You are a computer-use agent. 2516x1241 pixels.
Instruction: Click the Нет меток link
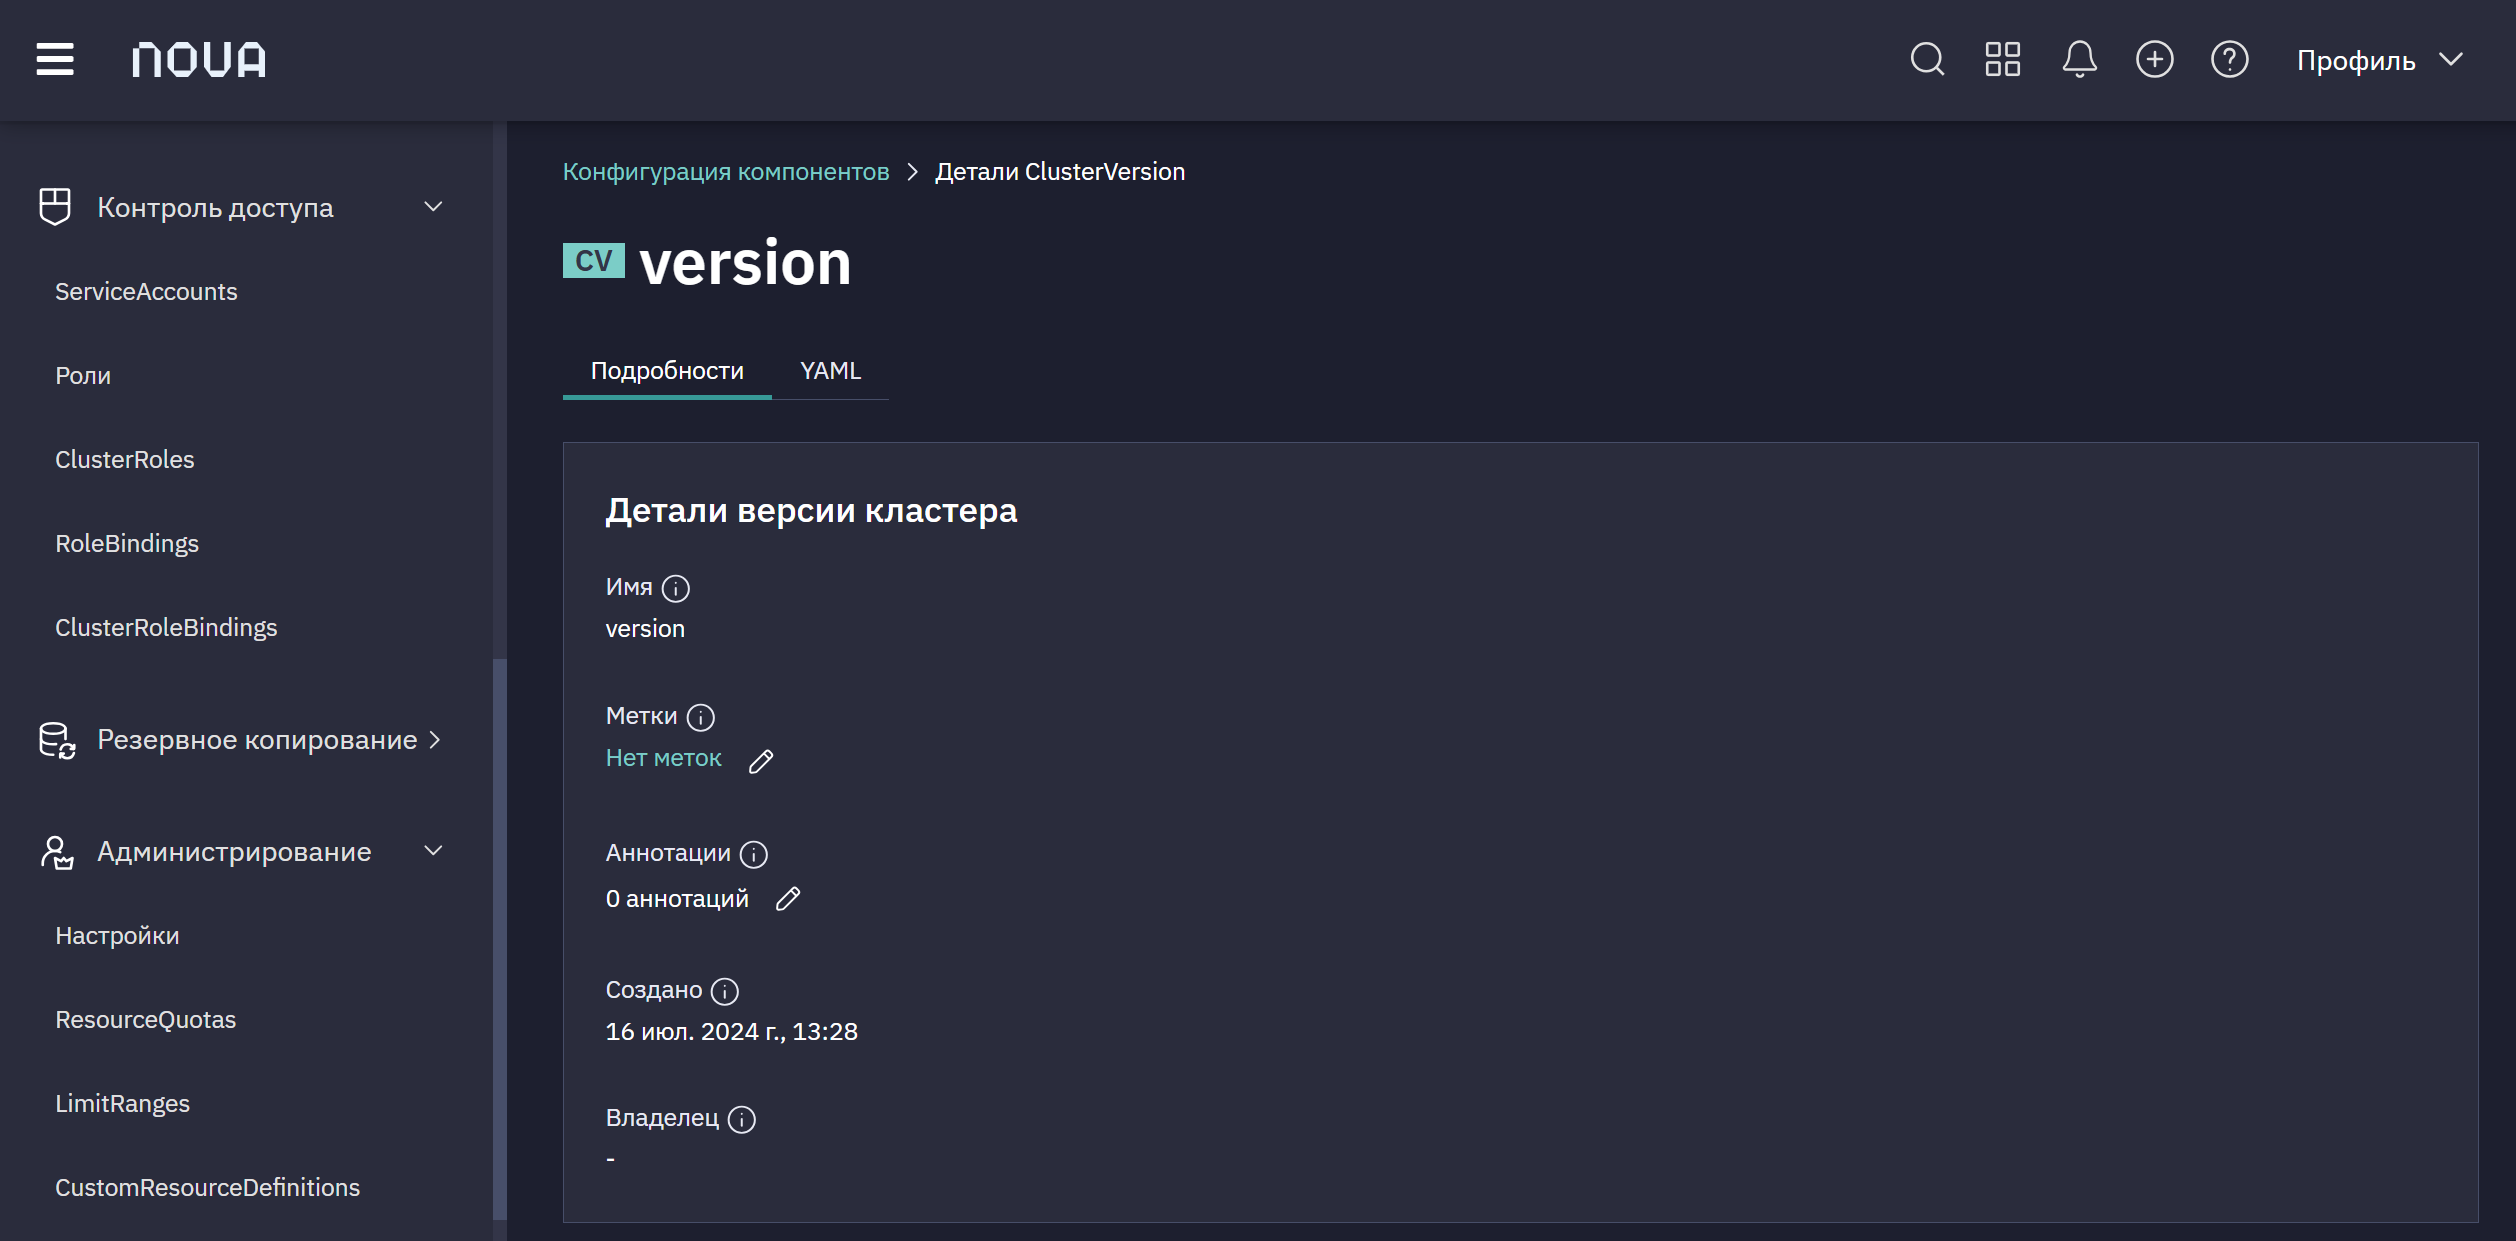663,758
